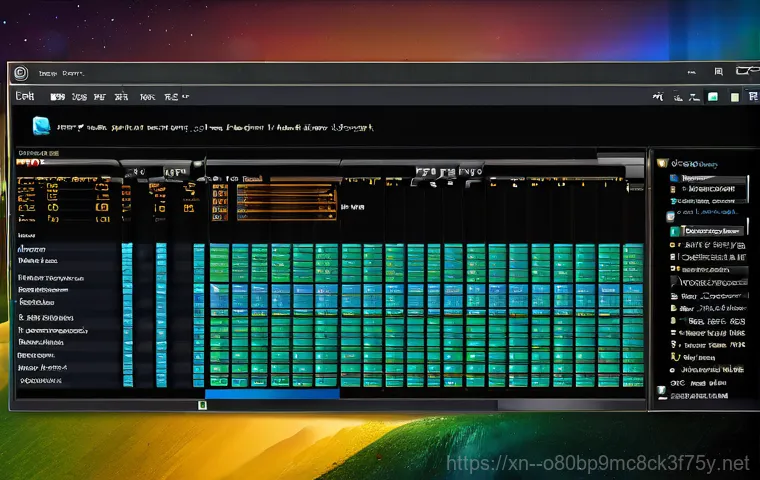Screen dimensions: 760x480
Task: Expand the highlighted group header in right panel
Action: (x=714, y=231)
